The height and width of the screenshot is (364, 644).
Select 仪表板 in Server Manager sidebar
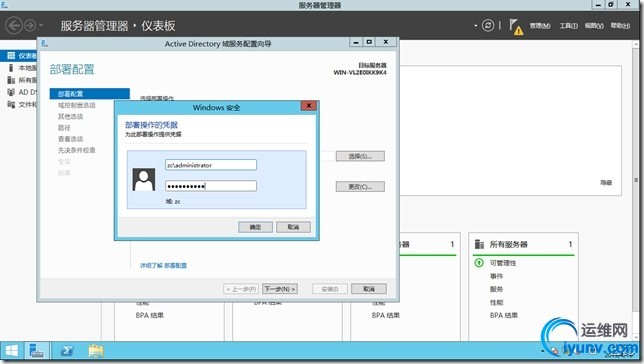(x=19, y=56)
